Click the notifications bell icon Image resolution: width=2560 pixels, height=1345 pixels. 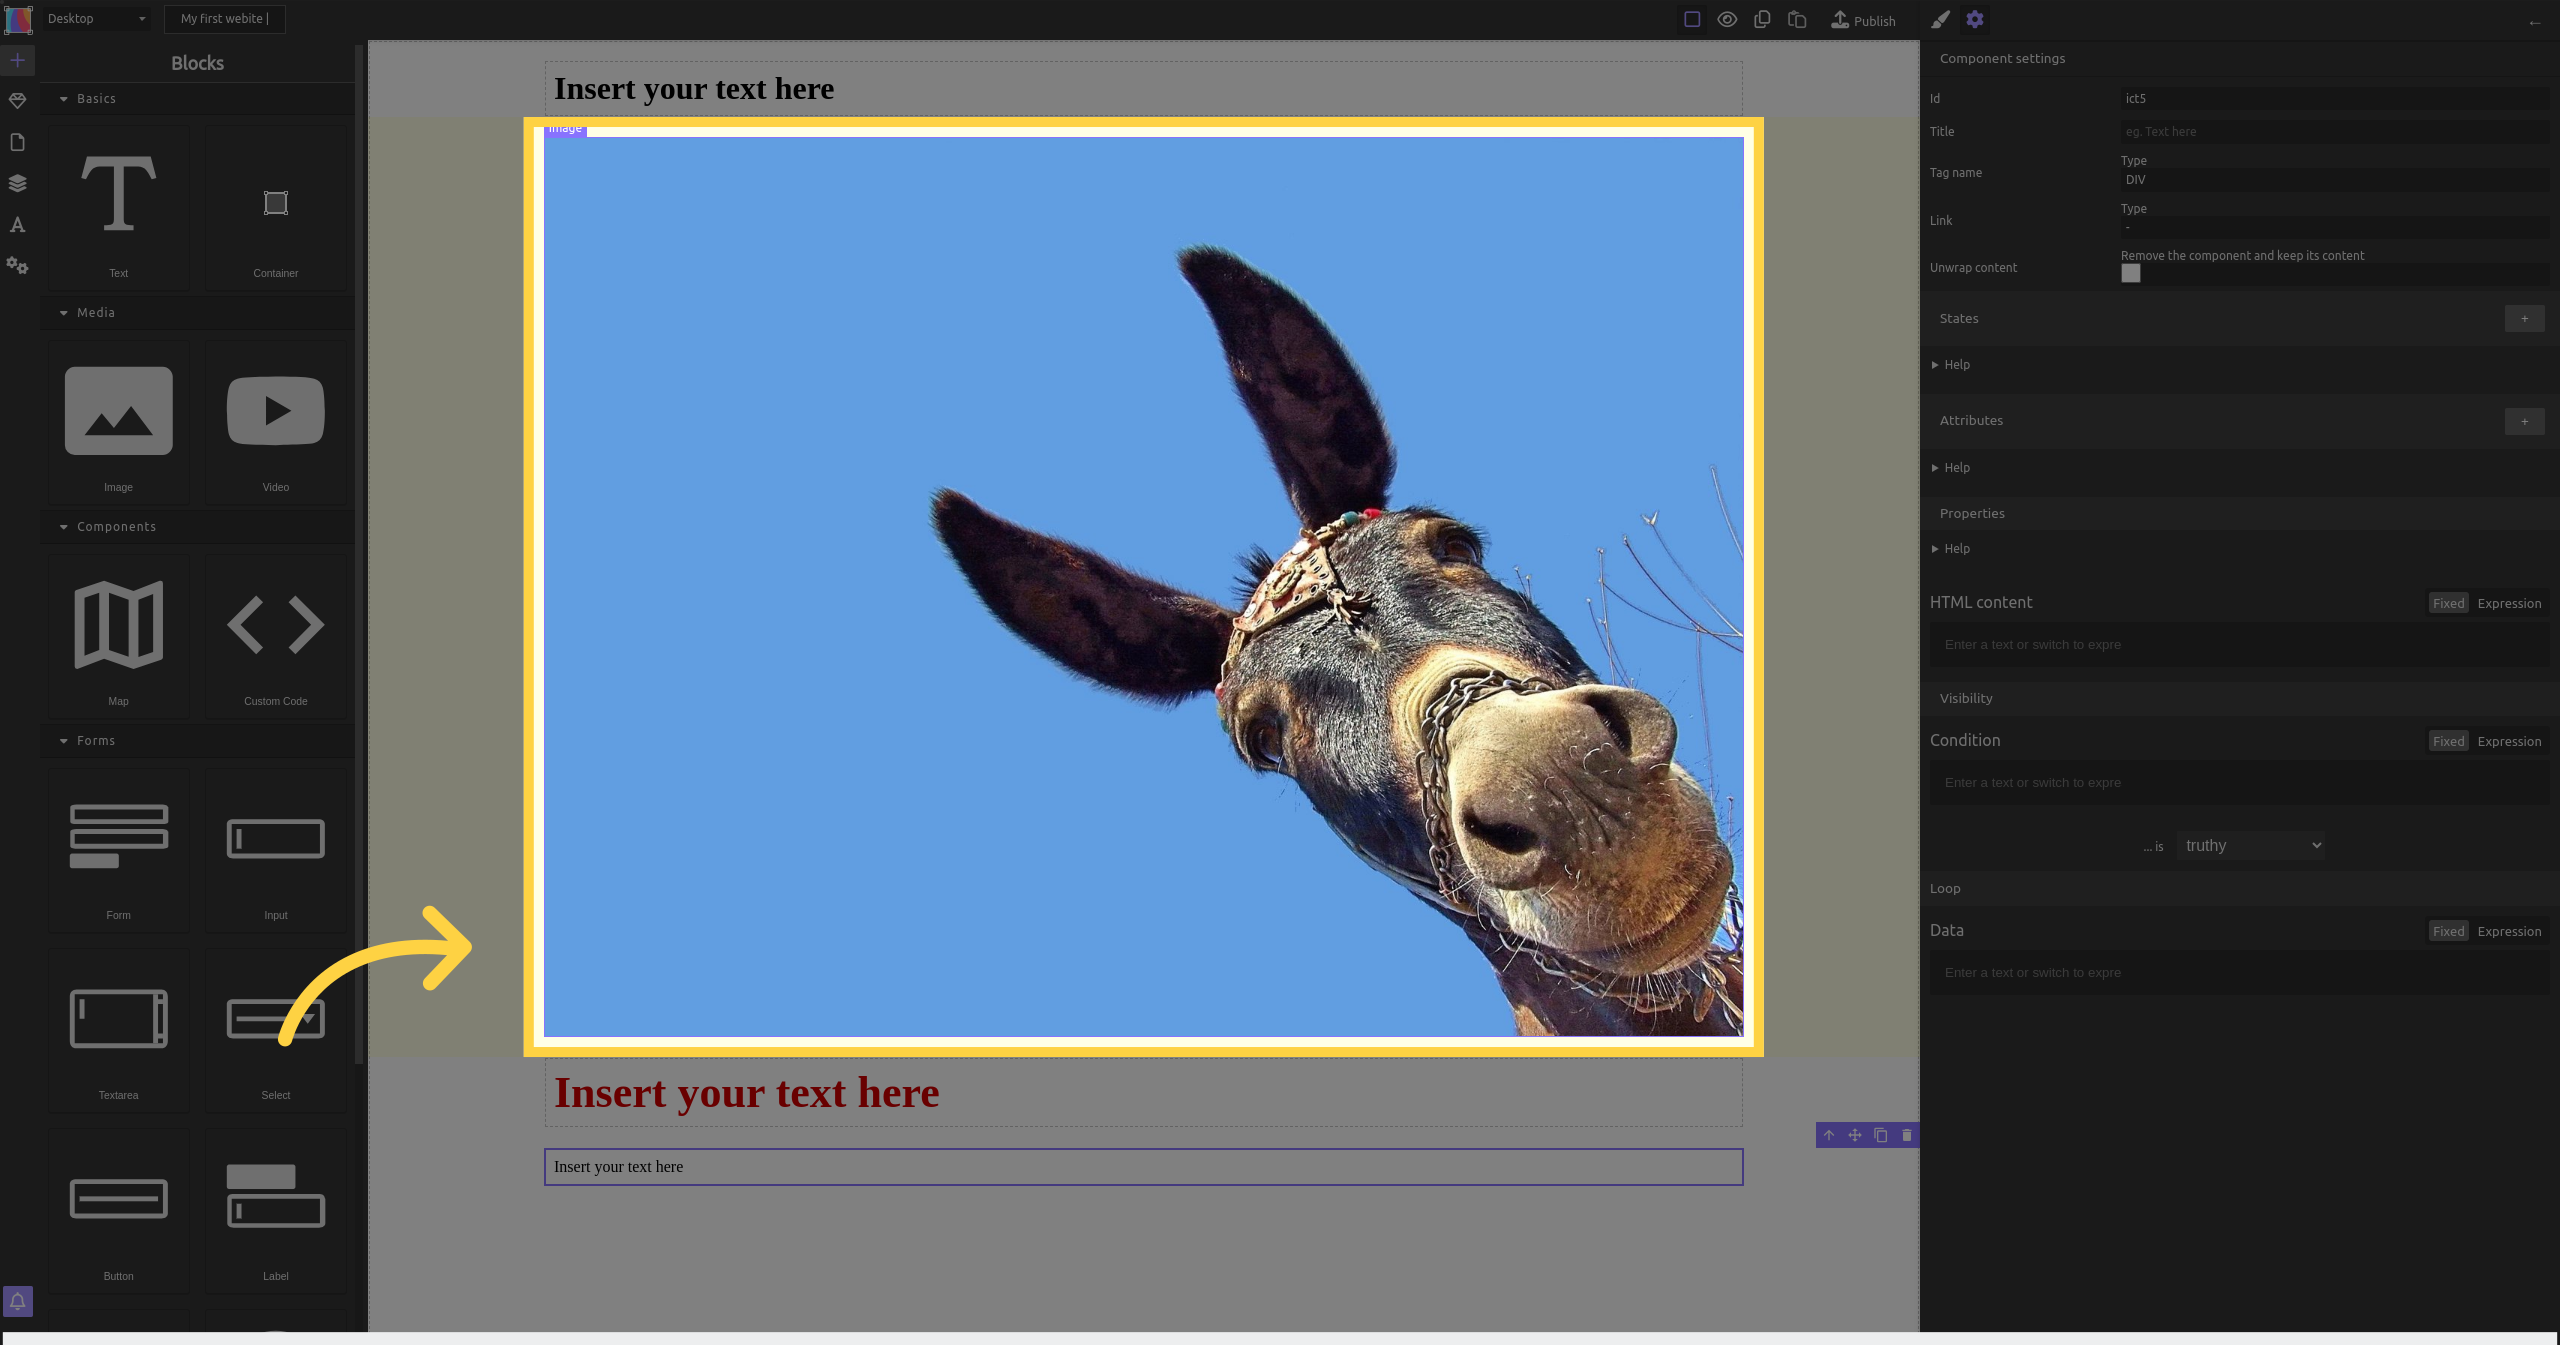(x=18, y=1301)
